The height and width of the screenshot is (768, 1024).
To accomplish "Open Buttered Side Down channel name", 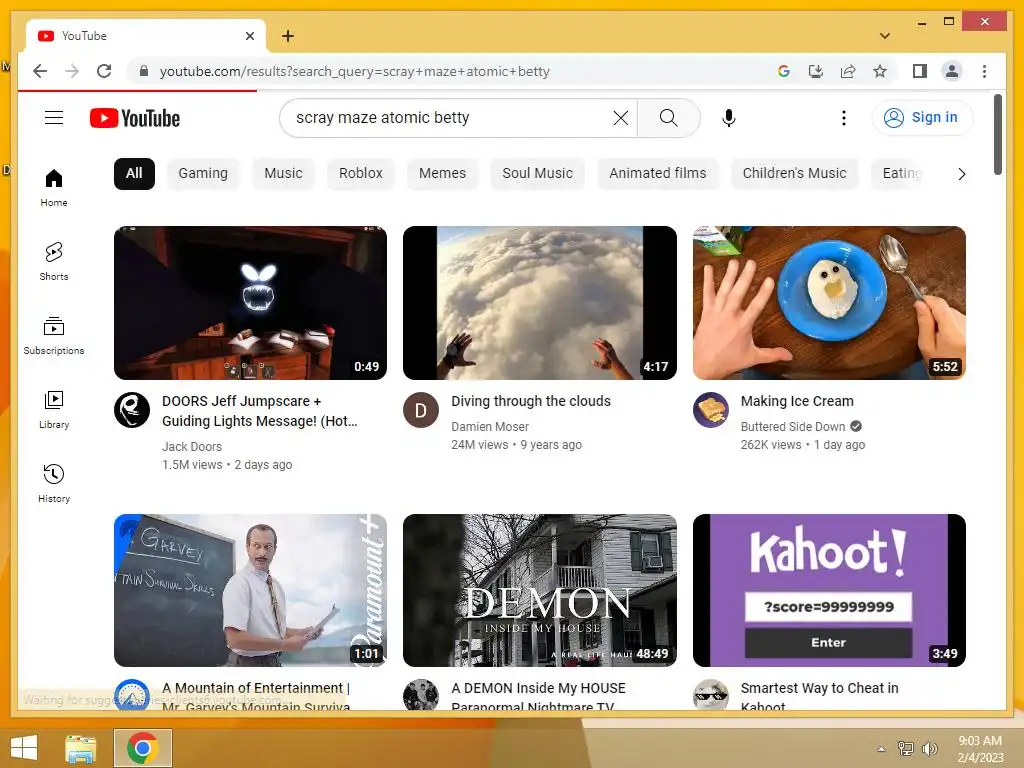I will coord(793,426).
